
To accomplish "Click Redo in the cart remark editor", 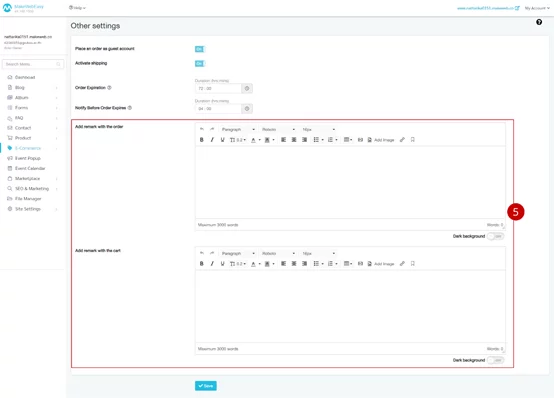I will 212,253.
